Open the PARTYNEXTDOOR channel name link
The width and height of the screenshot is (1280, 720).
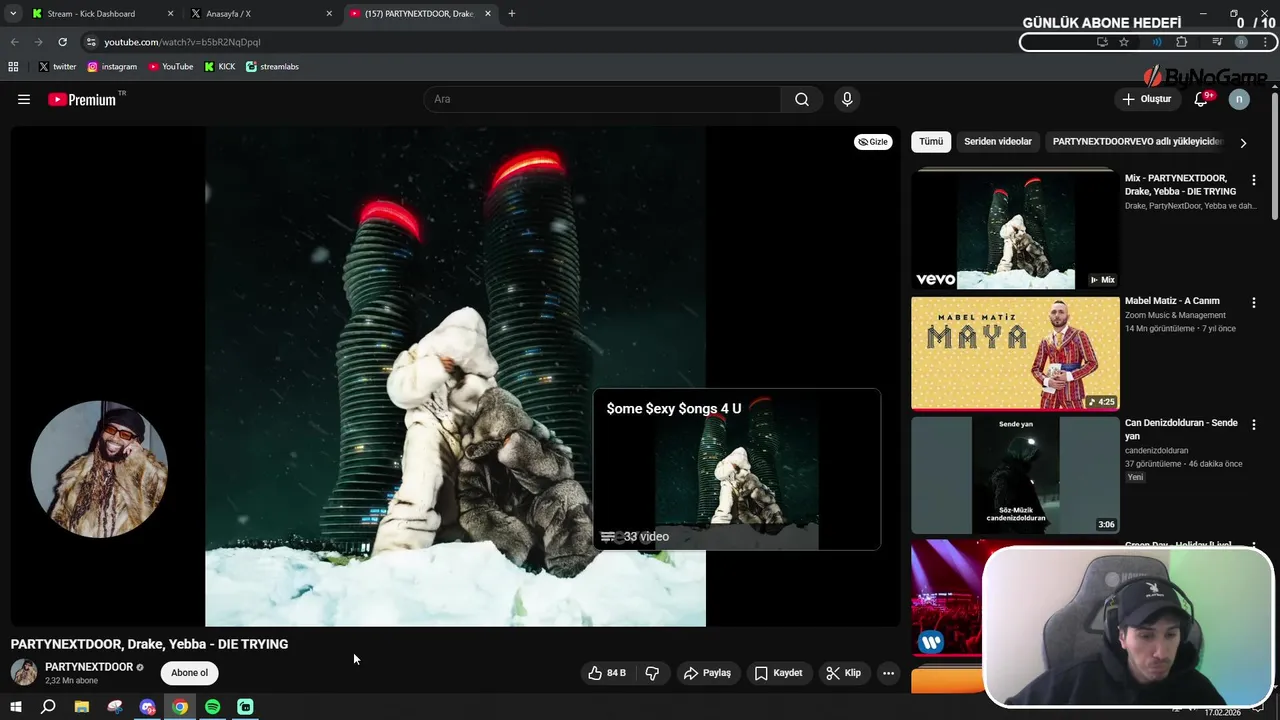click(89, 667)
